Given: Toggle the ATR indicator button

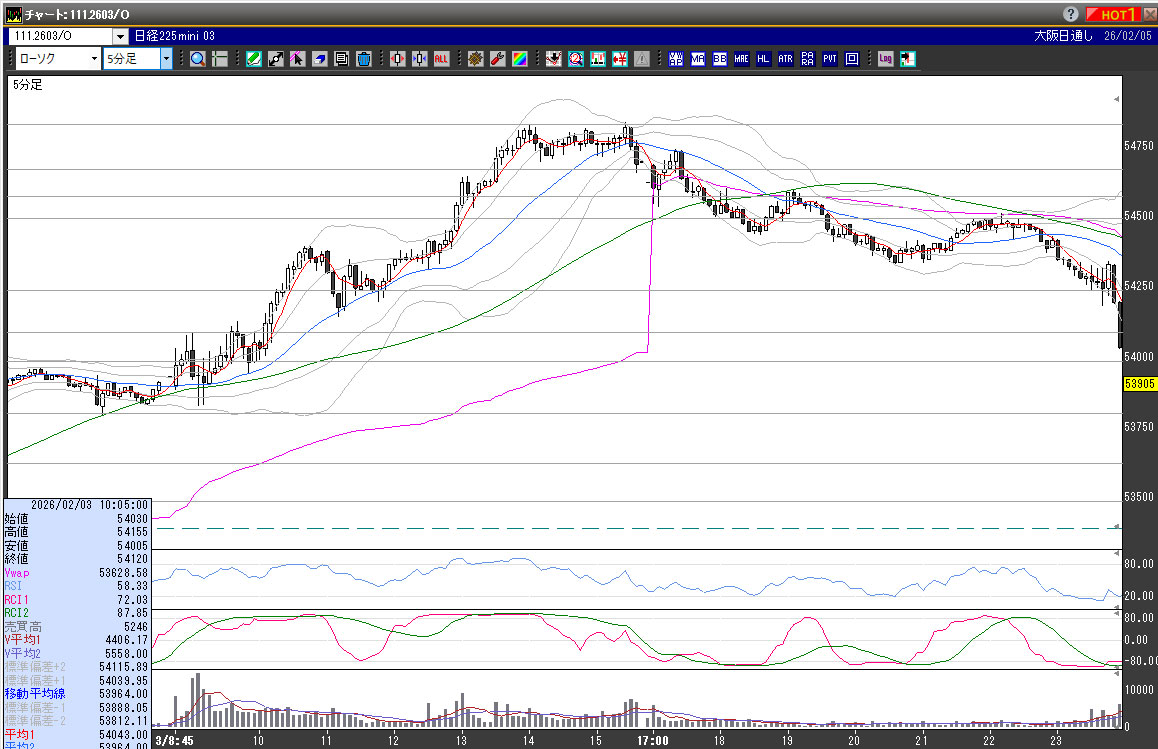Looking at the screenshot, I should [x=785, y=59].
